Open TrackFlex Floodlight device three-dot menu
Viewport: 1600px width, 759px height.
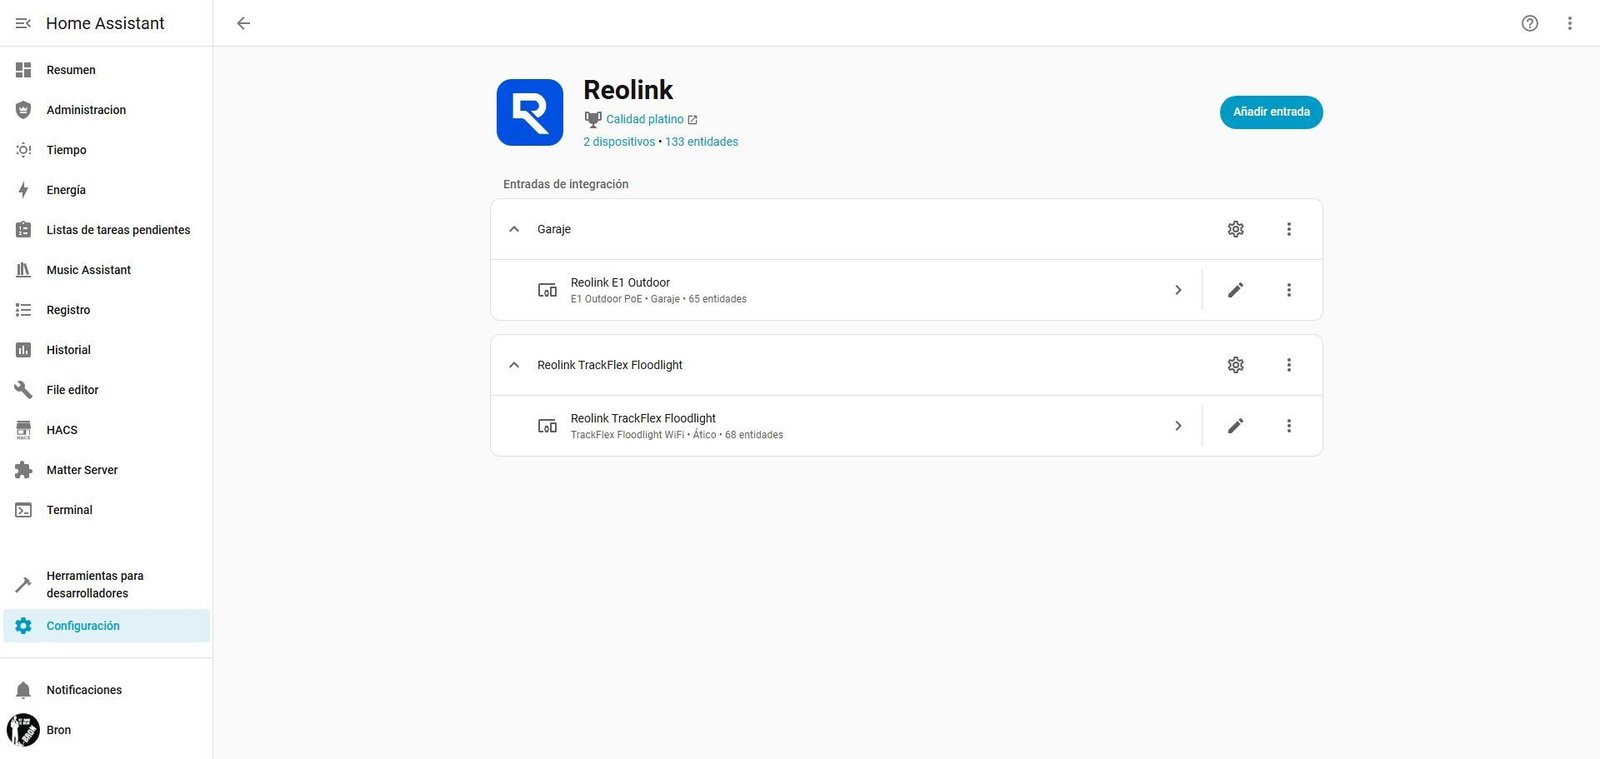[1289, 426]
